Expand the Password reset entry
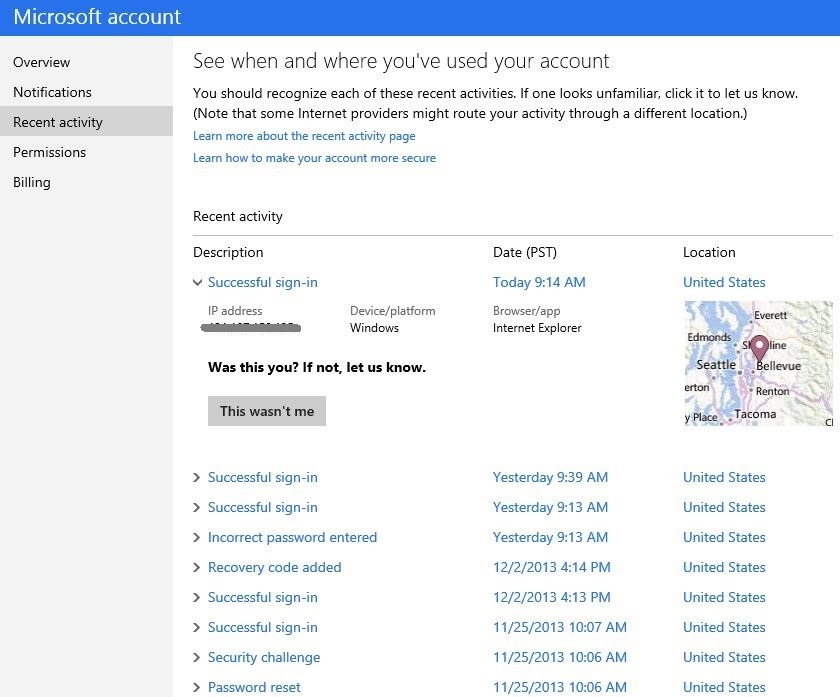 197,688
